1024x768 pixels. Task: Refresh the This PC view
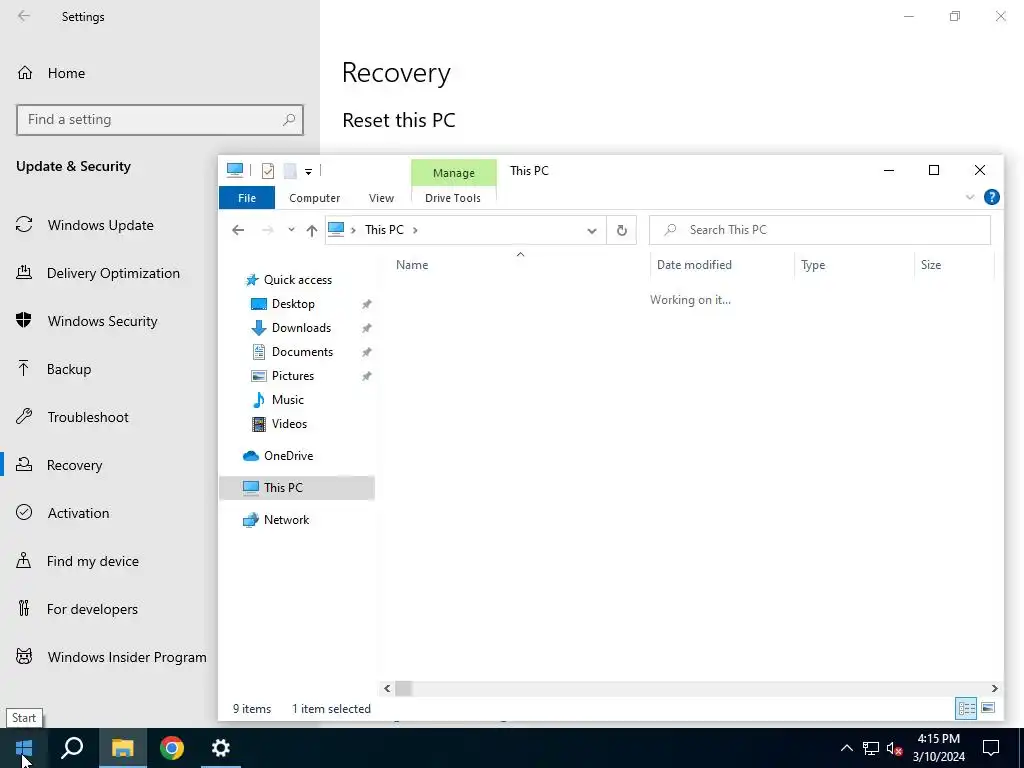(x=622, y=230)
